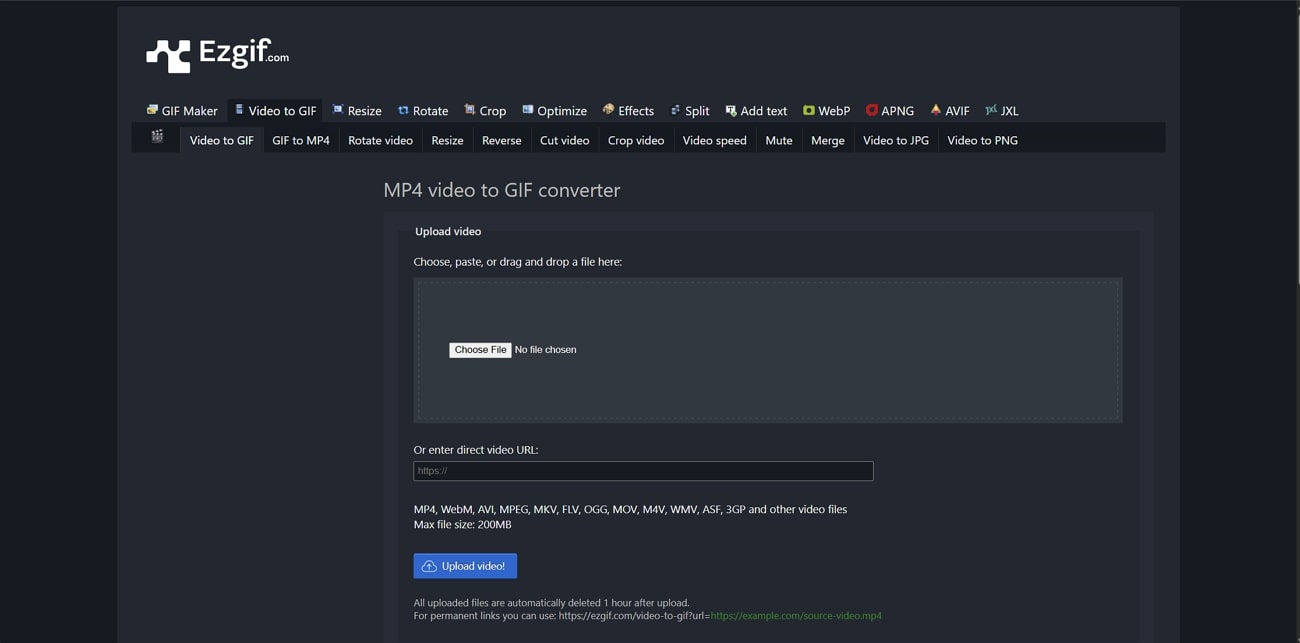Open the WebP menu label
Viewport: 1300px width, 643px height.
click(x=834, y=111)
